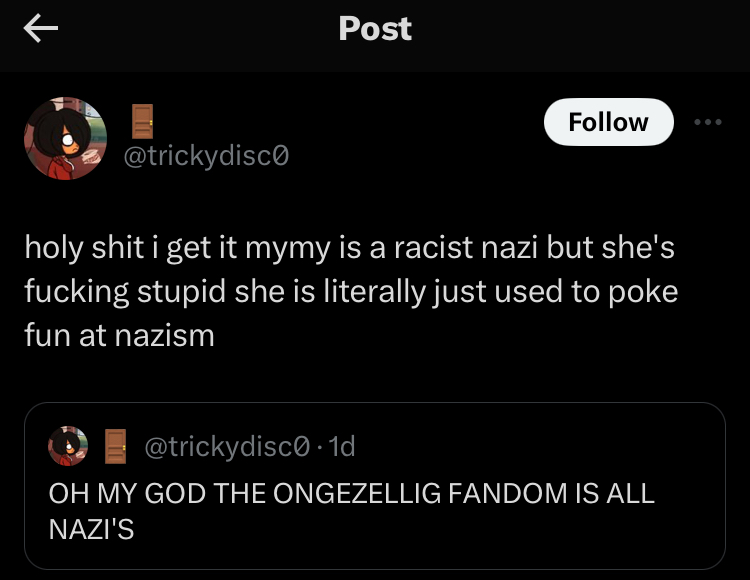The image size is (750, 580).
Task: Click the word ONGEZELLIG in quoted post
Action: pos(357,493)
